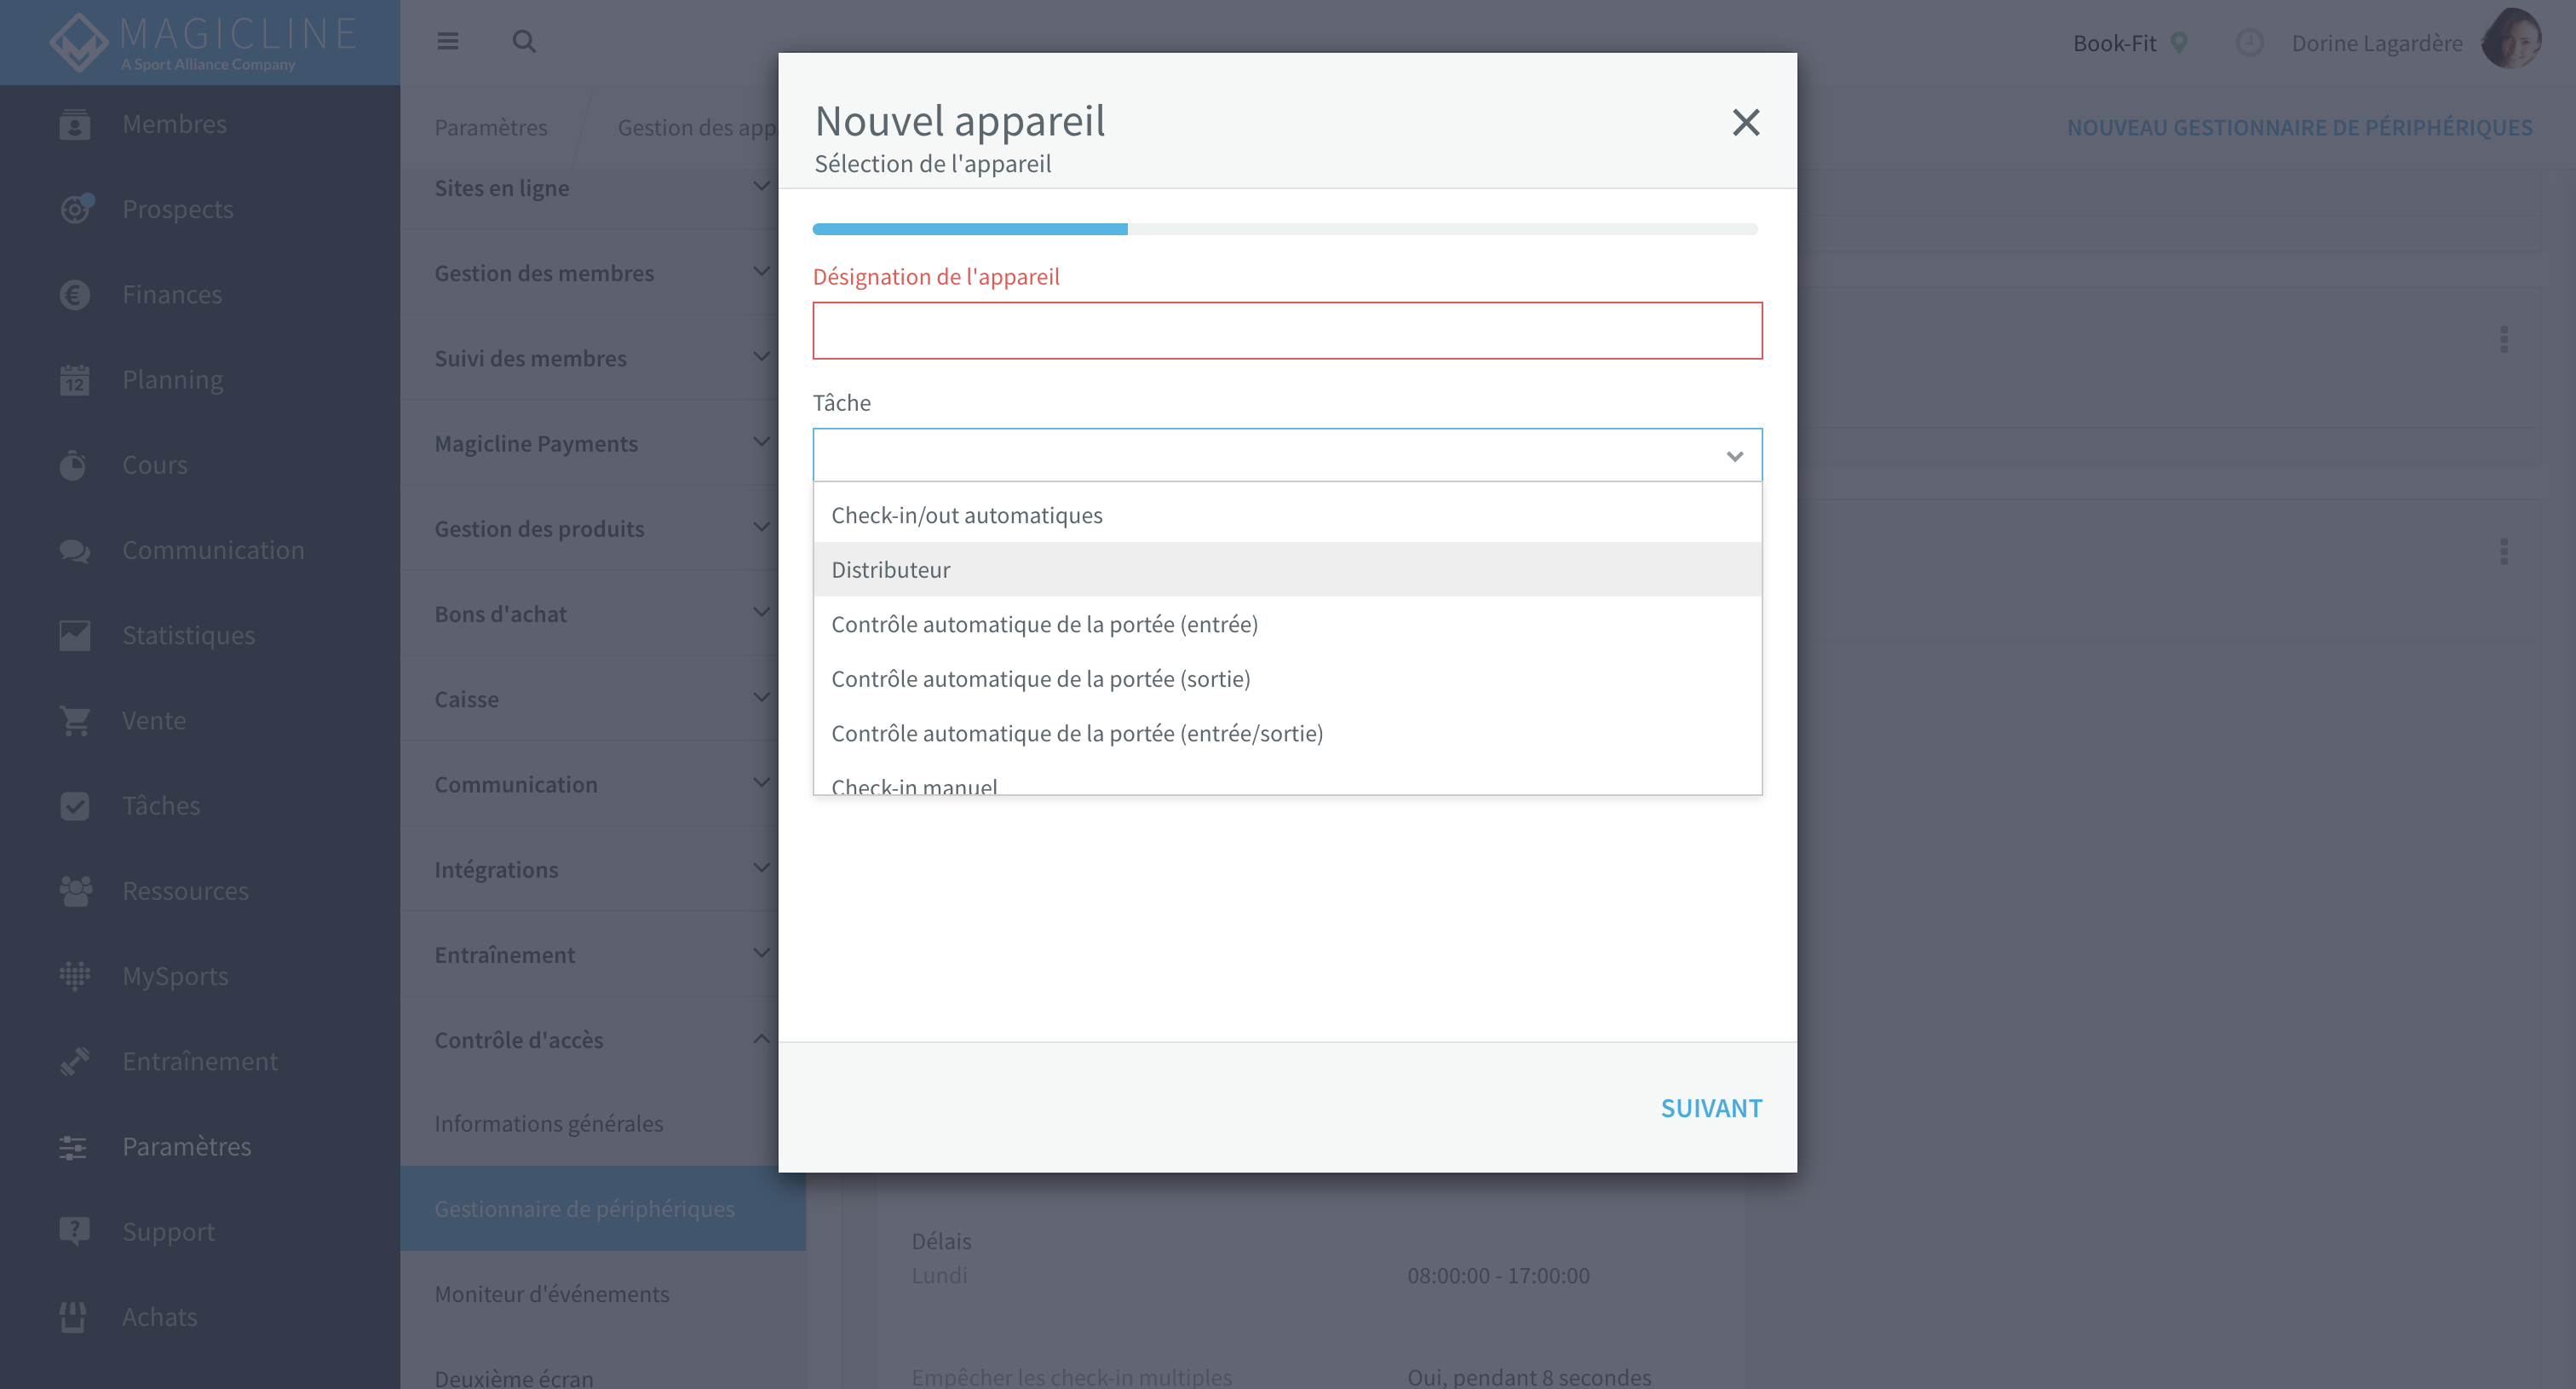The width and height of the screenshot is (2576, 1389).
Task: Open the Finances euro icon
Action: click(x=74, y=295)
